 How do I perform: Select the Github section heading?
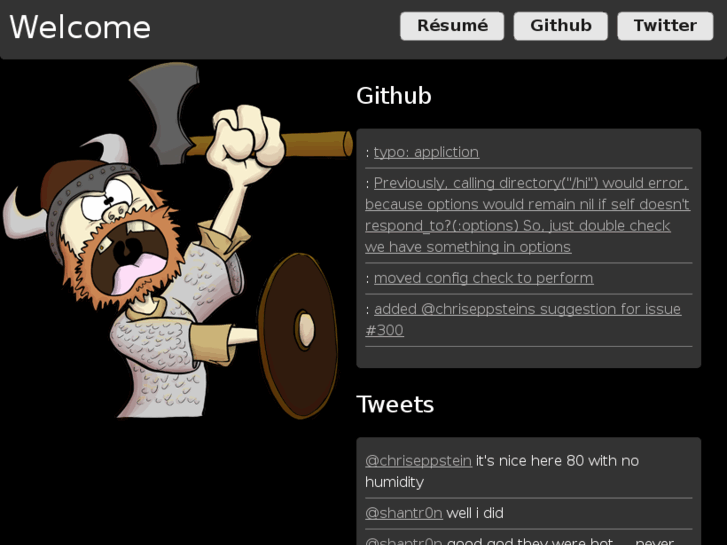394,96
